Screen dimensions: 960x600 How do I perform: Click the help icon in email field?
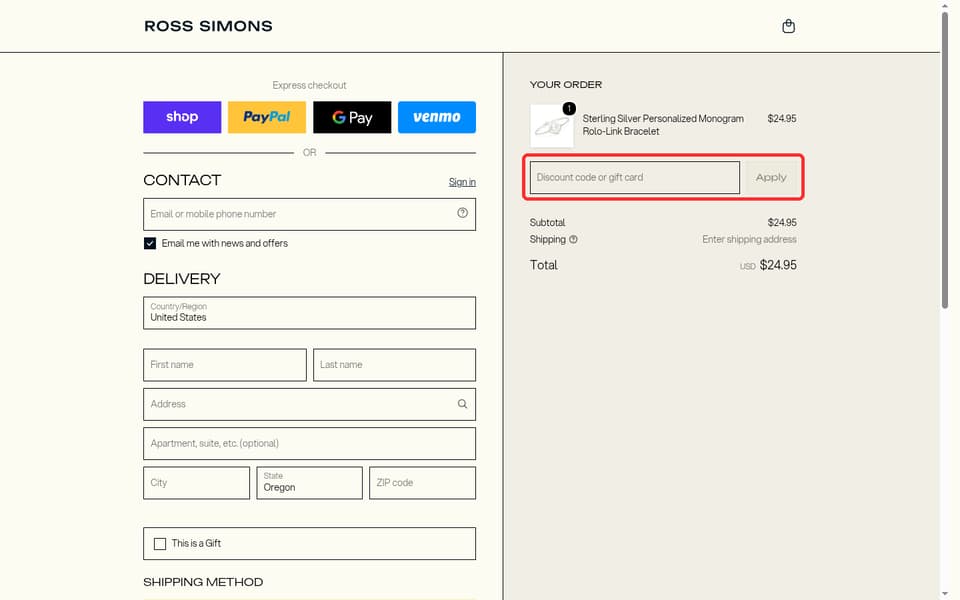[x=462, y=213]
